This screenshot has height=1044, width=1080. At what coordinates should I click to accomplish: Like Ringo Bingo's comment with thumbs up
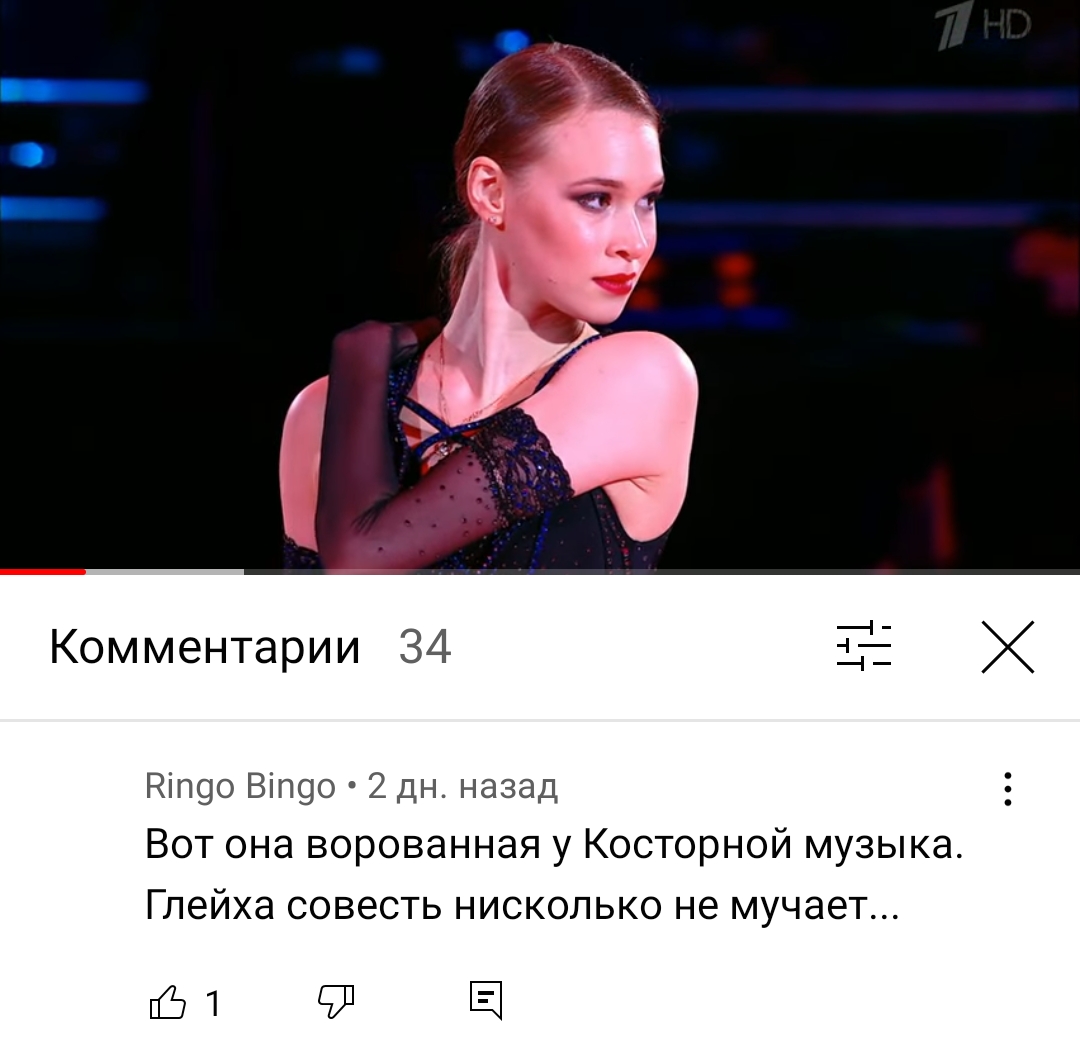point(167,1002)
